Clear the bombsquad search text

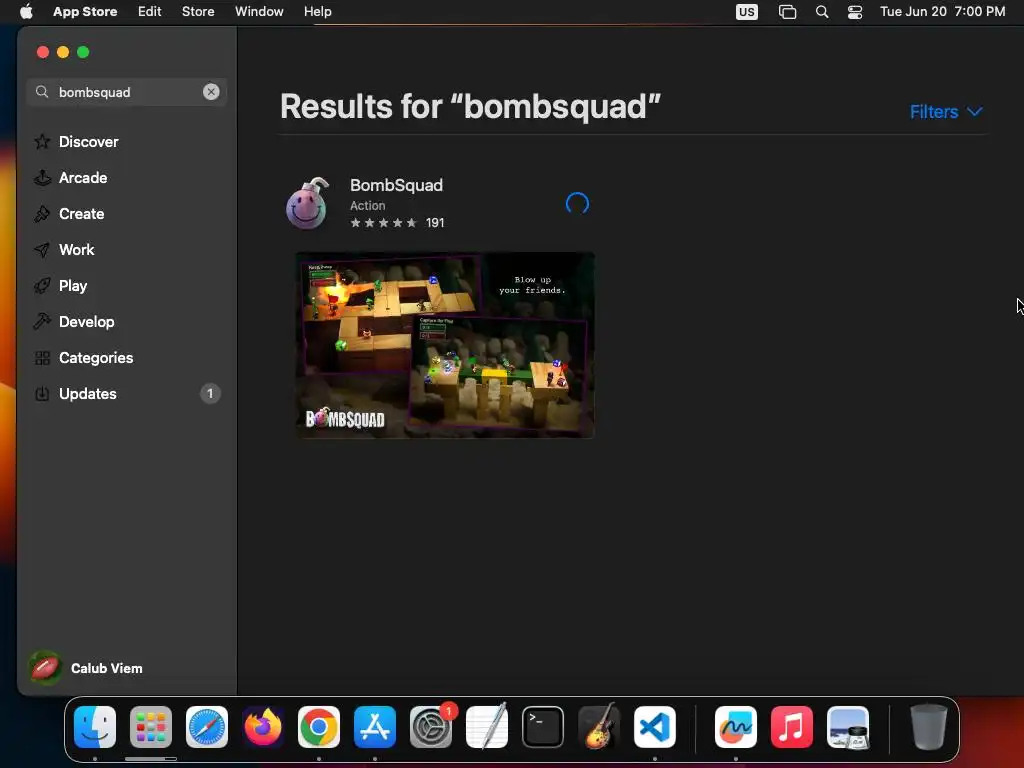[x=211, y=92]
